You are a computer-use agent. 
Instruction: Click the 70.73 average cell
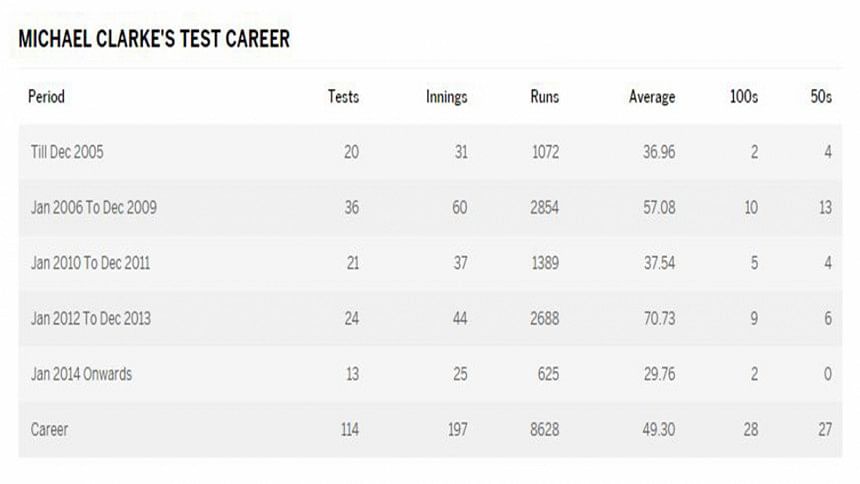pos(659,318)
